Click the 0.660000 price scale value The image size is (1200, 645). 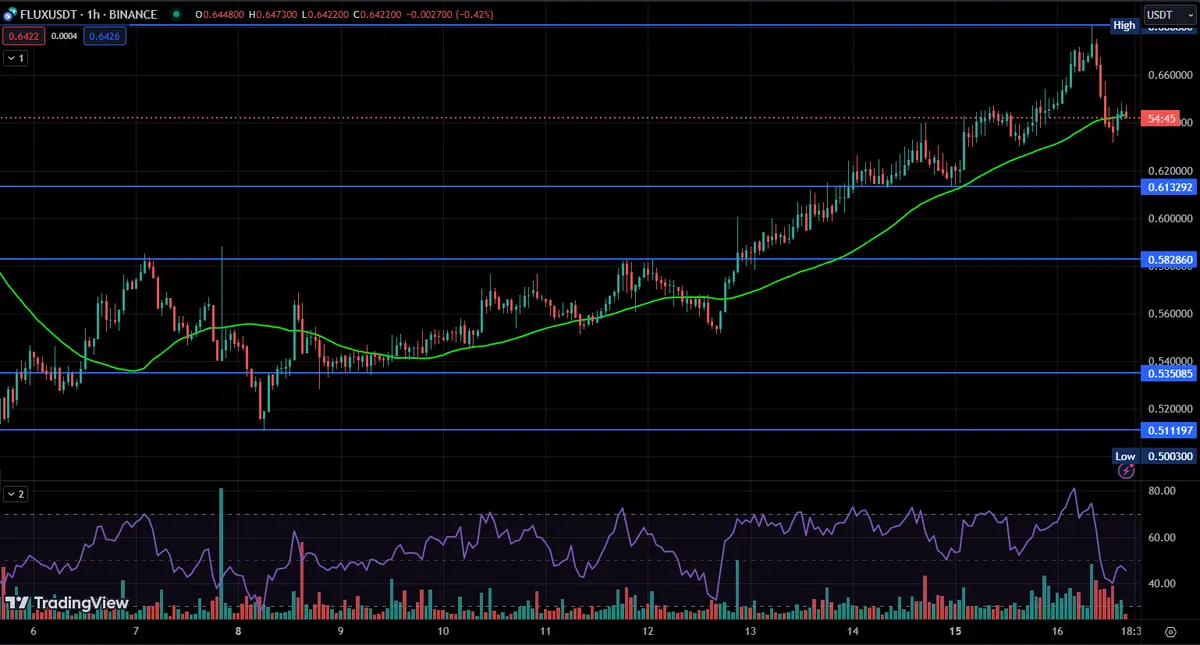(x=1169, y=74)
